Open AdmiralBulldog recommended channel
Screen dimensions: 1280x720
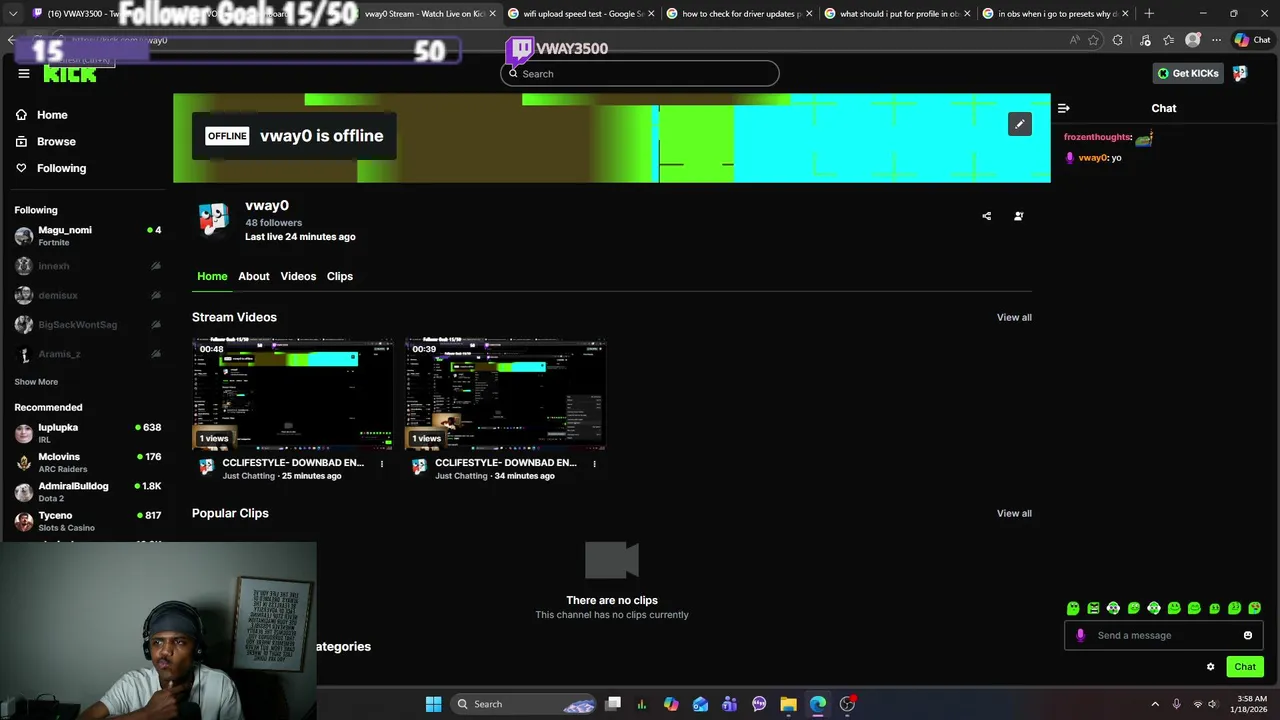pyautogui.click(x=88, y=492)
